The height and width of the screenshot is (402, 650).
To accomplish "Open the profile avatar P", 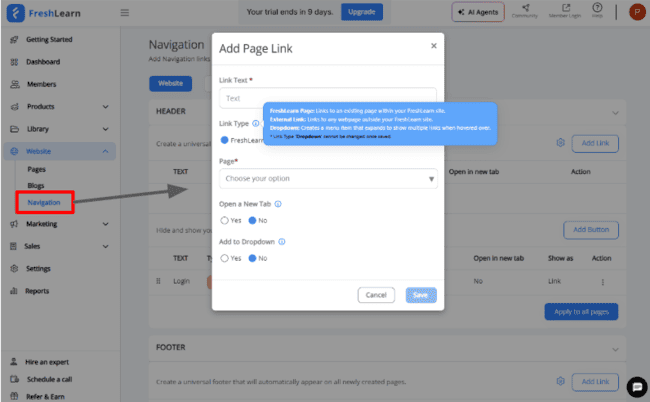I will coord(637,12).
